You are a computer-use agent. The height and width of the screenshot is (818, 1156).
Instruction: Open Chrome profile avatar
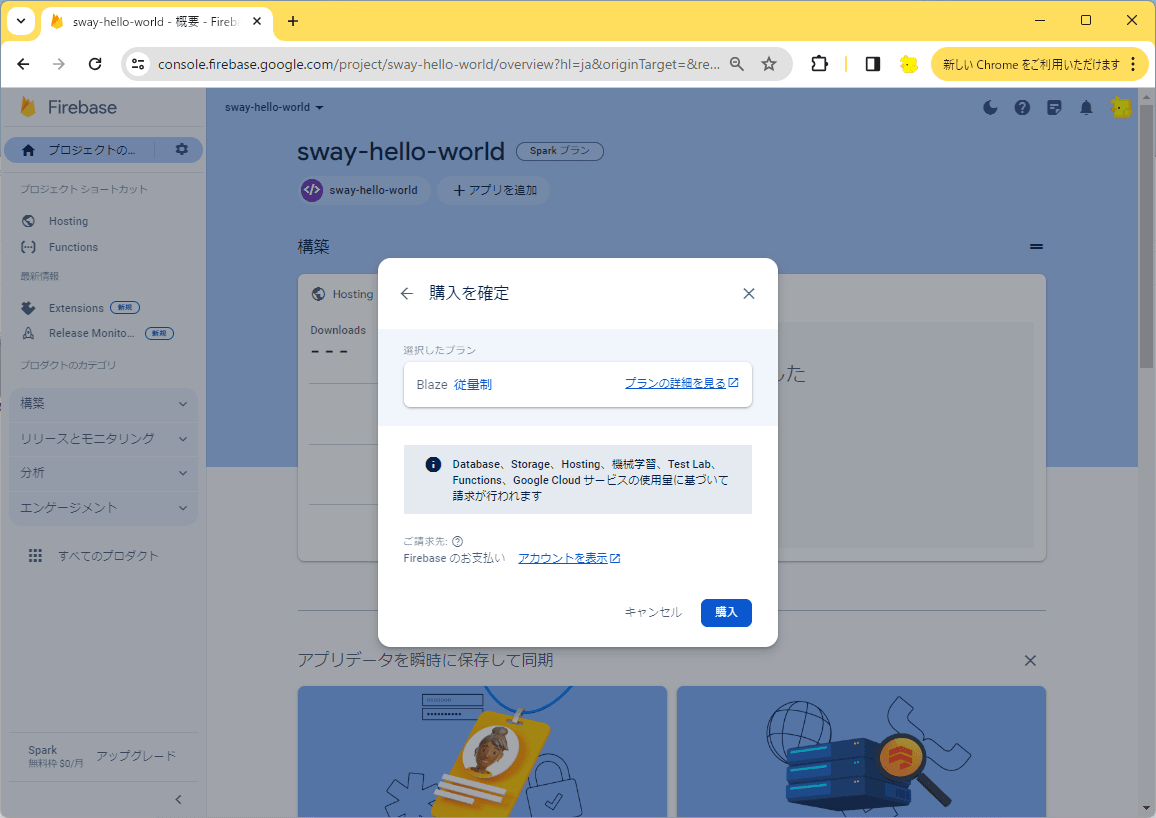pyautogui.click(x=909, y=64)
